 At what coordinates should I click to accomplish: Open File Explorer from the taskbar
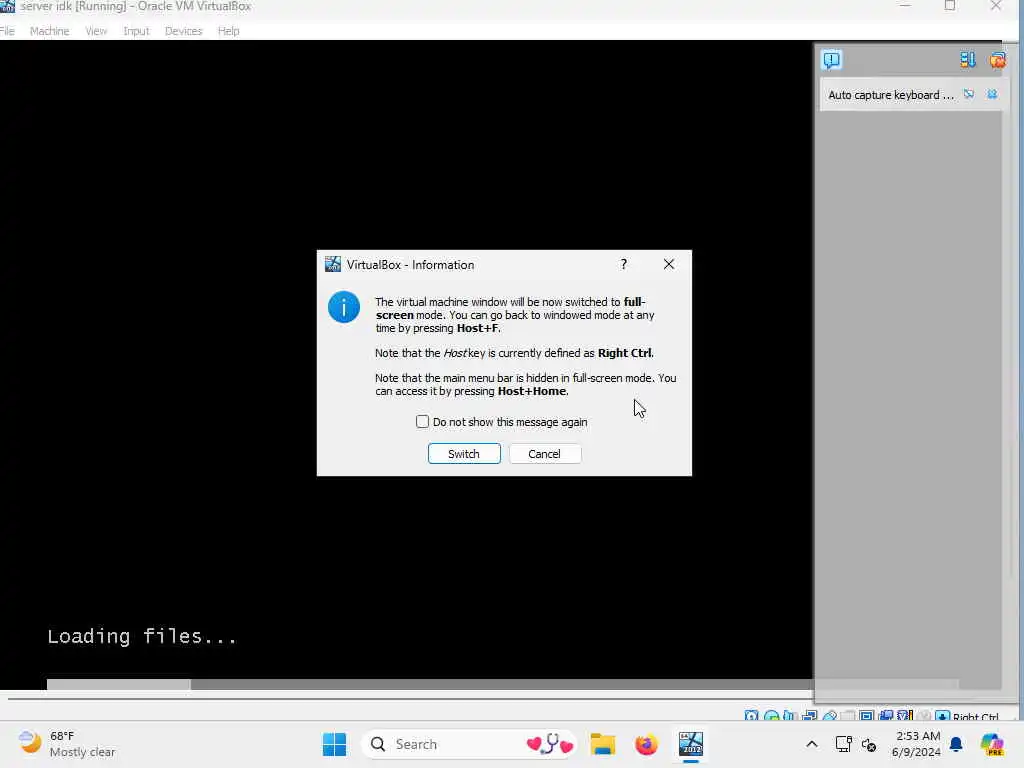click(x=603, y=744)
